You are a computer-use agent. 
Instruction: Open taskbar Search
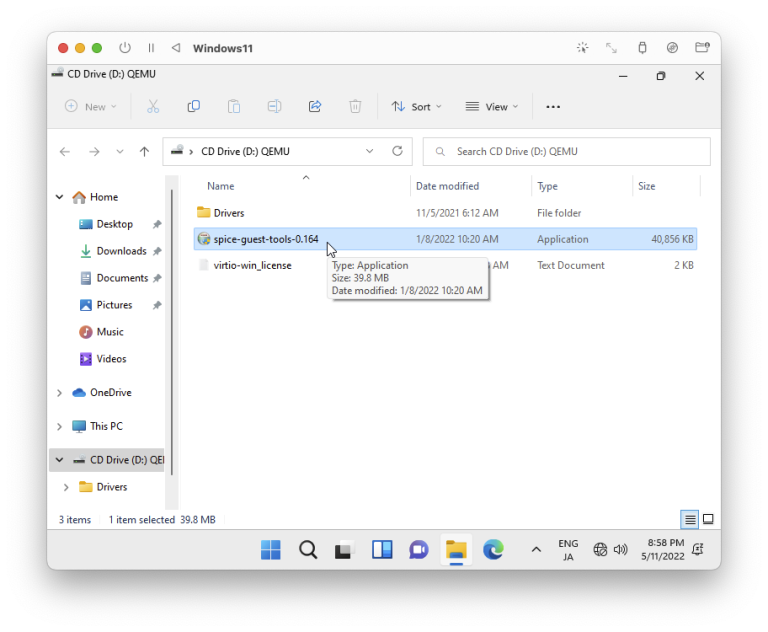tap(308, 550)
